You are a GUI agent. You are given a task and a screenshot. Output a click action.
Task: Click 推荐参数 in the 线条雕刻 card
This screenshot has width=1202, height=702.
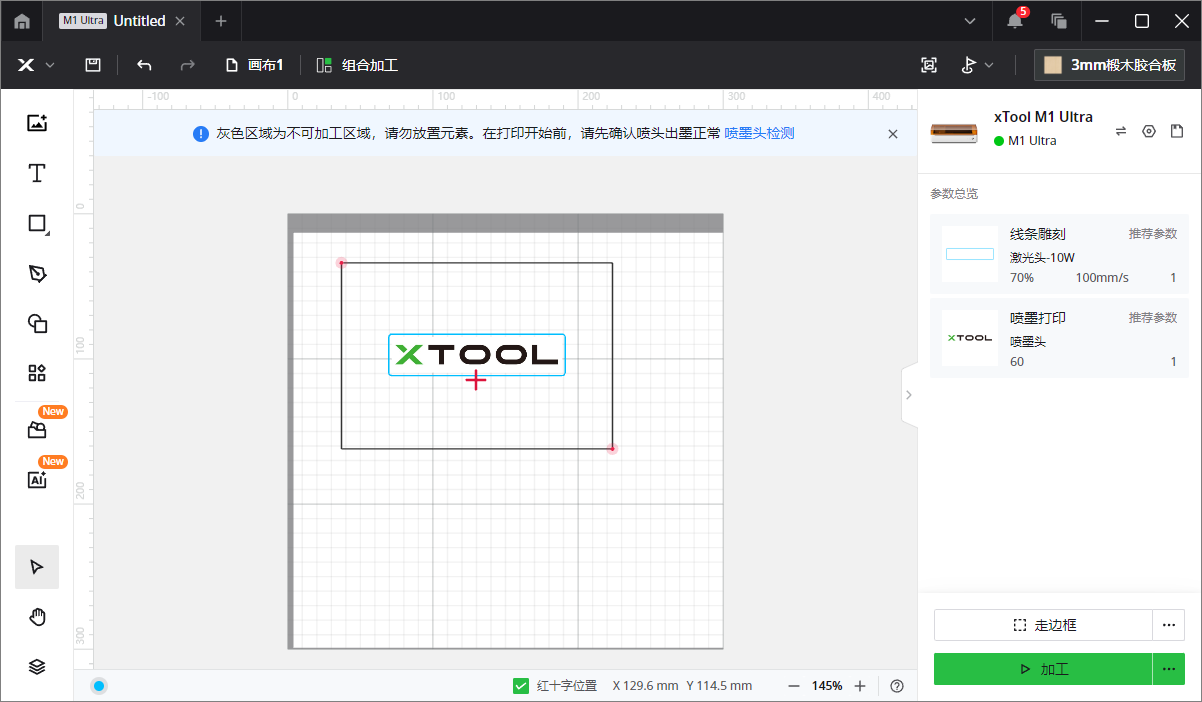[x=1153, y=234]
